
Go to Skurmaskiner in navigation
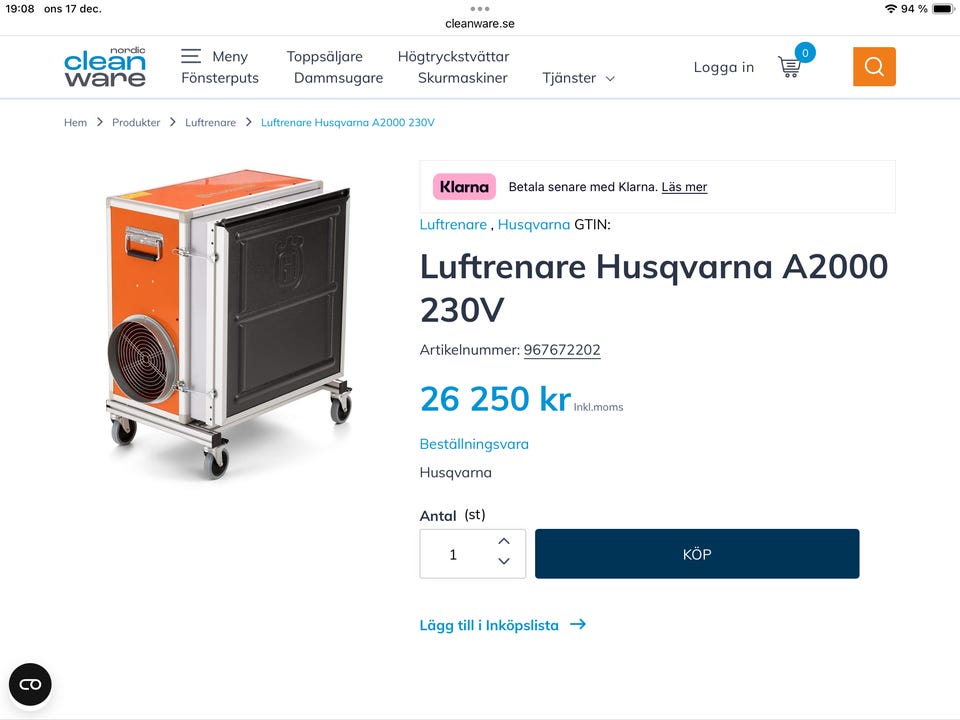pyautogui.click(x=462, y=78)
